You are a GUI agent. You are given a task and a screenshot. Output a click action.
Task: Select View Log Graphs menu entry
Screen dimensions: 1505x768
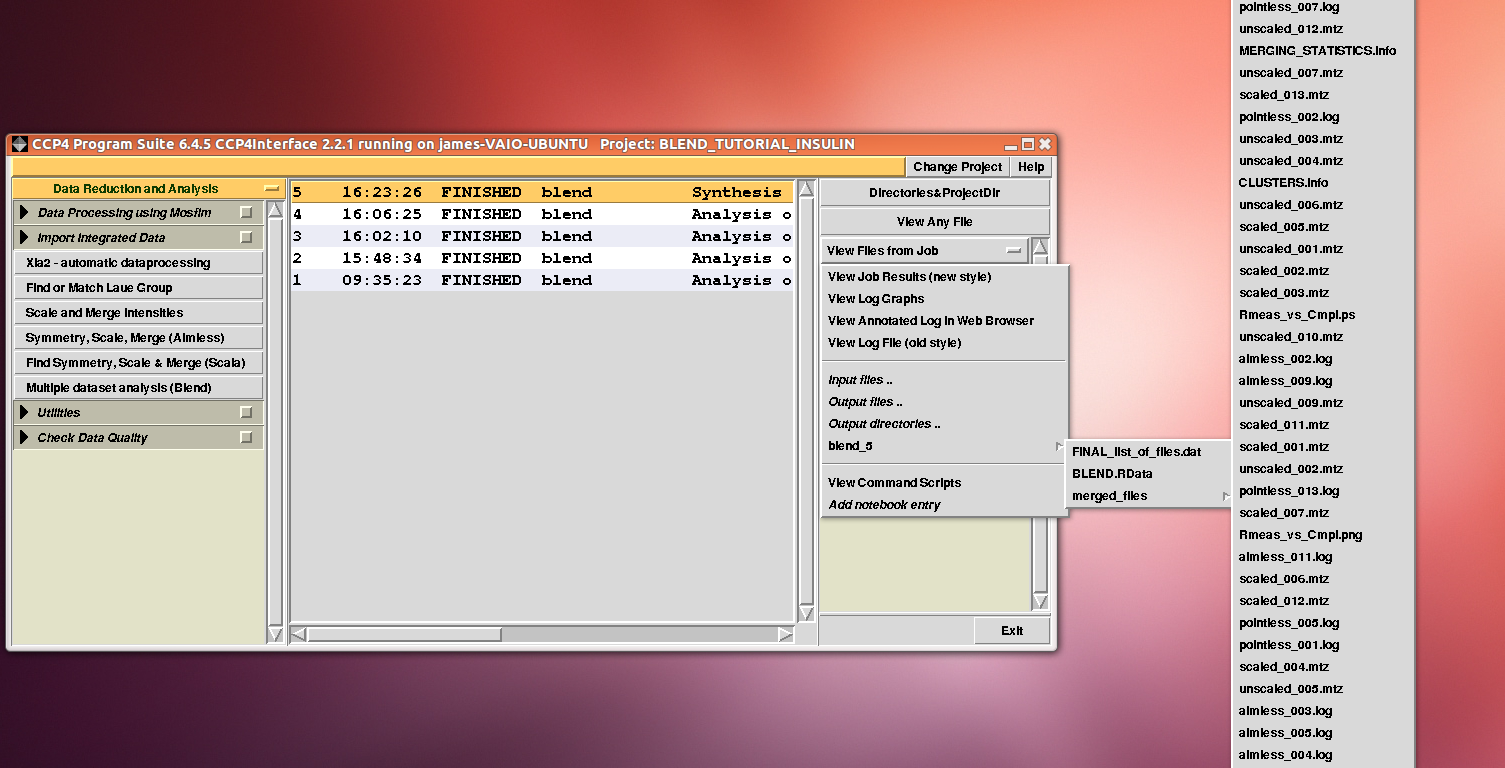tap(876, 299)
